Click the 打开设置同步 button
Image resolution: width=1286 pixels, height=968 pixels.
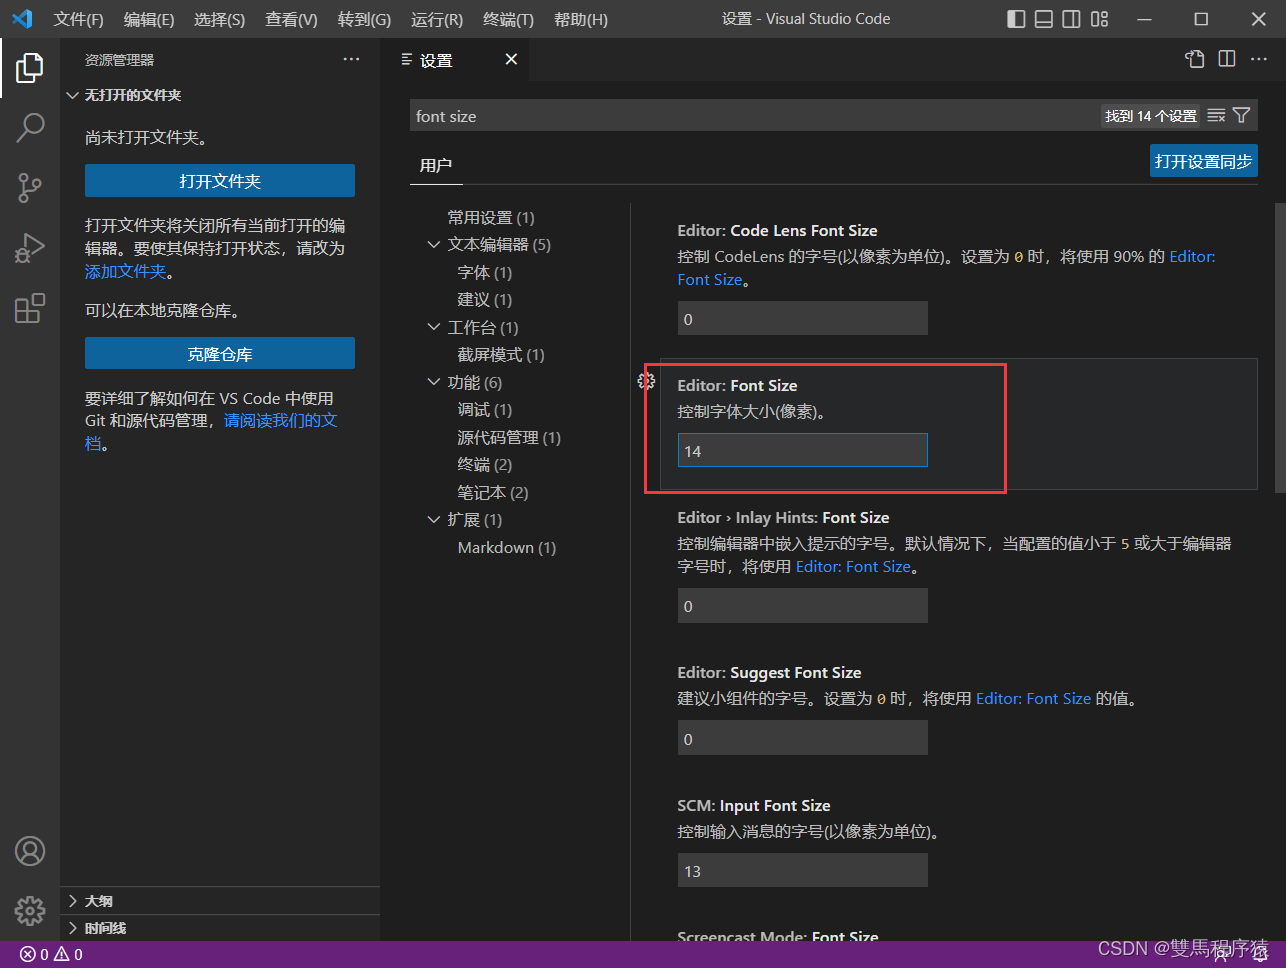[x=1203, y=161]
